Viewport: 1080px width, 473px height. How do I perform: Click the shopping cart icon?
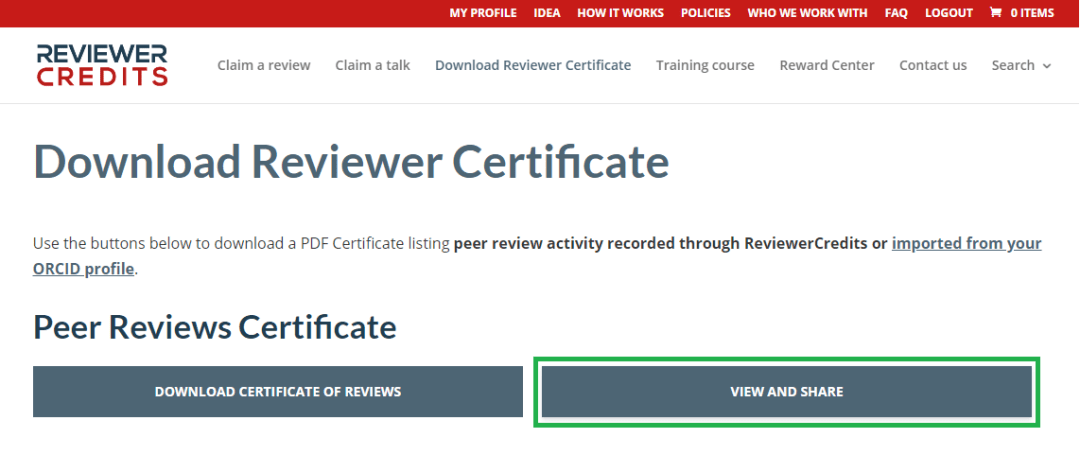pyautogui.click(x=995, y=13)
